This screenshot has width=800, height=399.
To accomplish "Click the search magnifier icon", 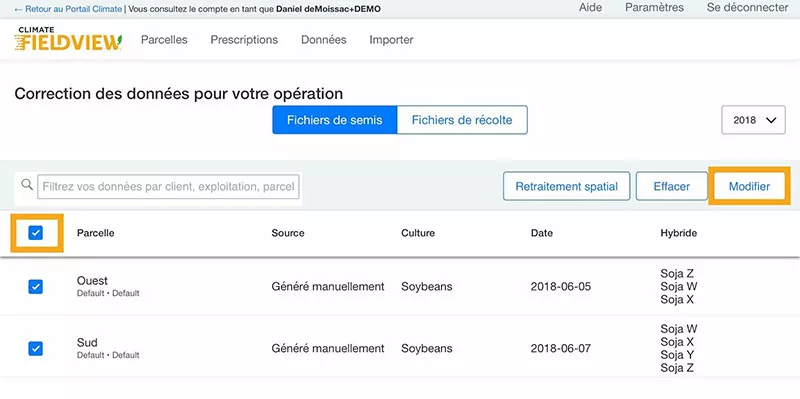I will (x=27, y=185).
